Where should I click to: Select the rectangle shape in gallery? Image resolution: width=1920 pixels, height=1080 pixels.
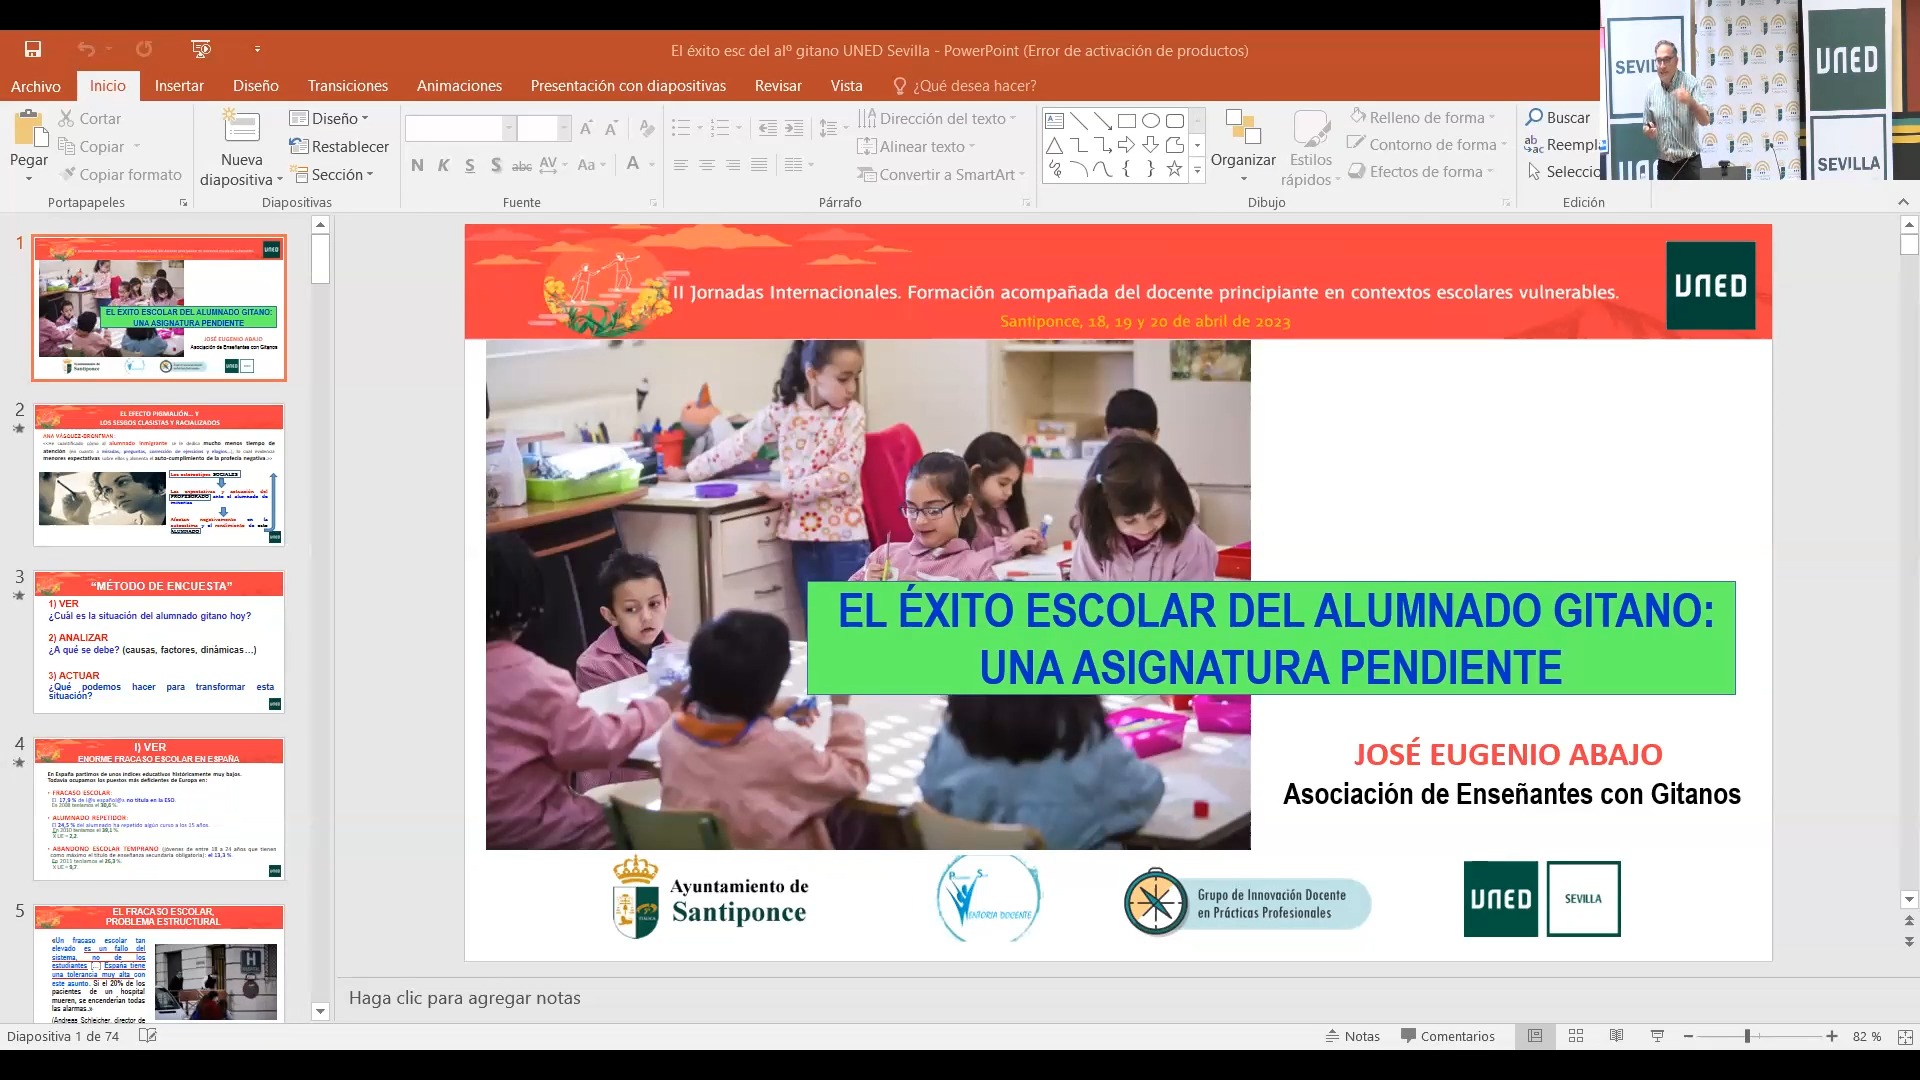coord(1126,121)
